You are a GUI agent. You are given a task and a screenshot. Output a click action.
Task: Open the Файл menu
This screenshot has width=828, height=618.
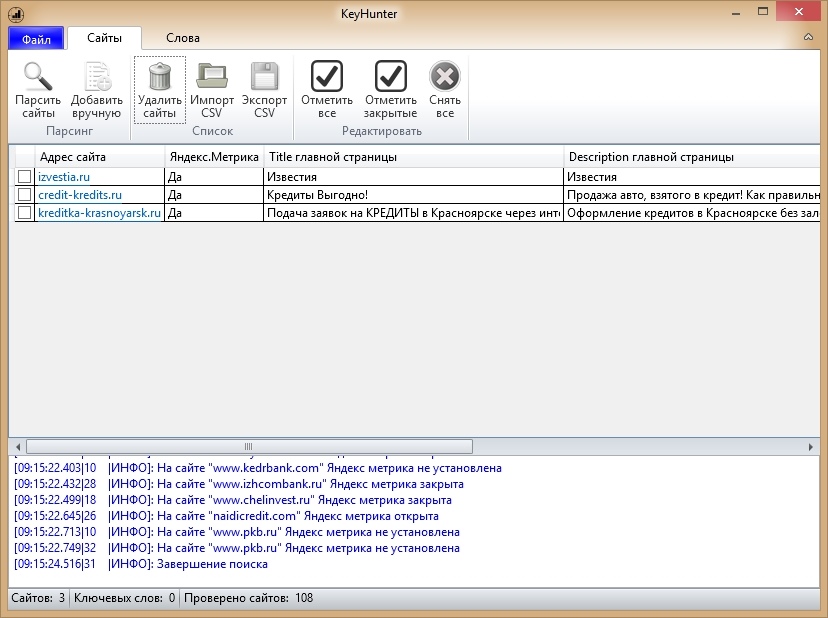(x=36, y=38)
